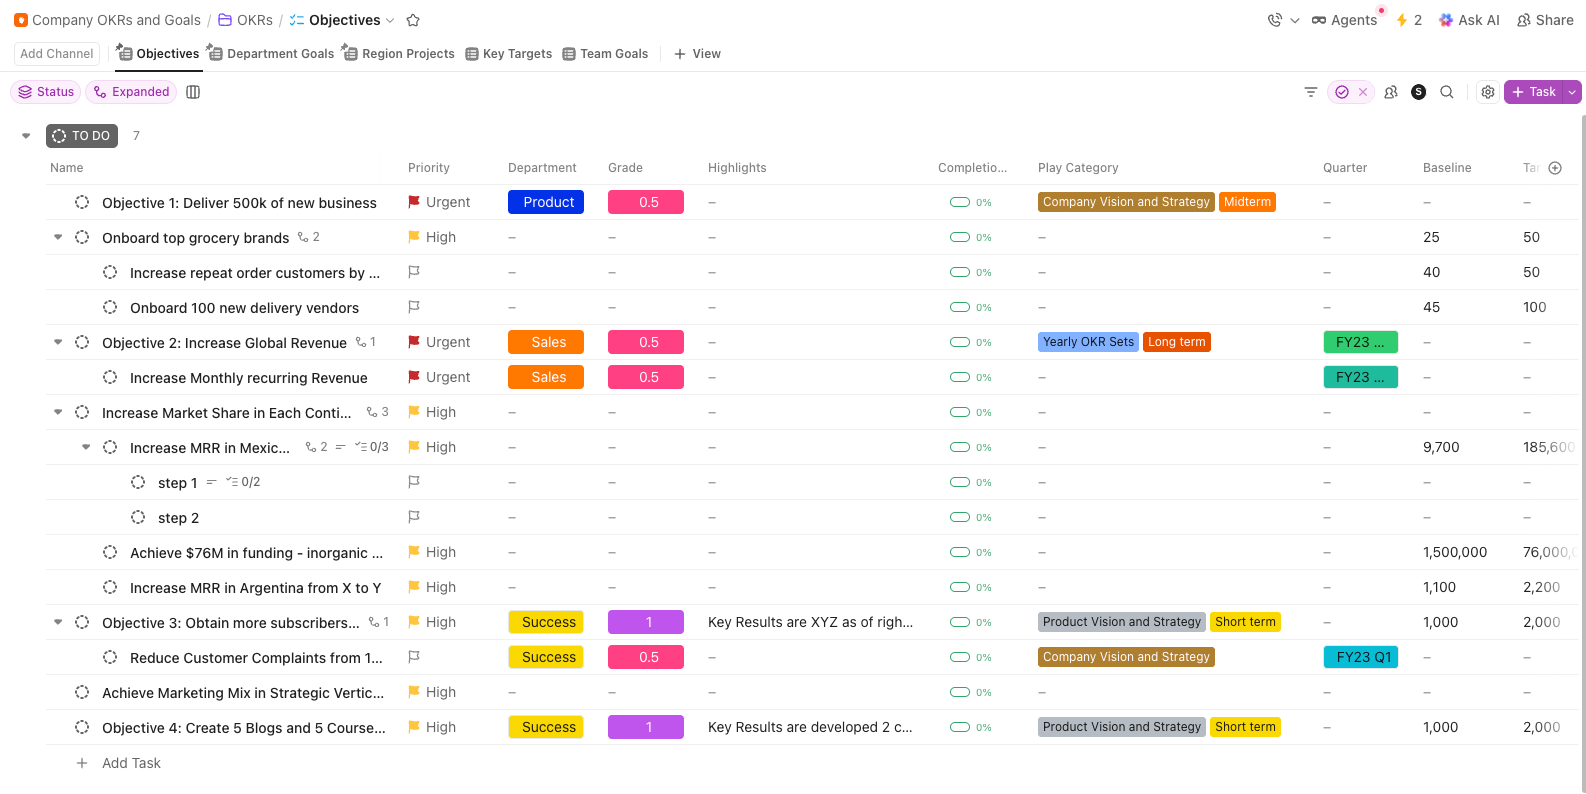Toggle status circle for Increase repeat order customers

(110, 272)
